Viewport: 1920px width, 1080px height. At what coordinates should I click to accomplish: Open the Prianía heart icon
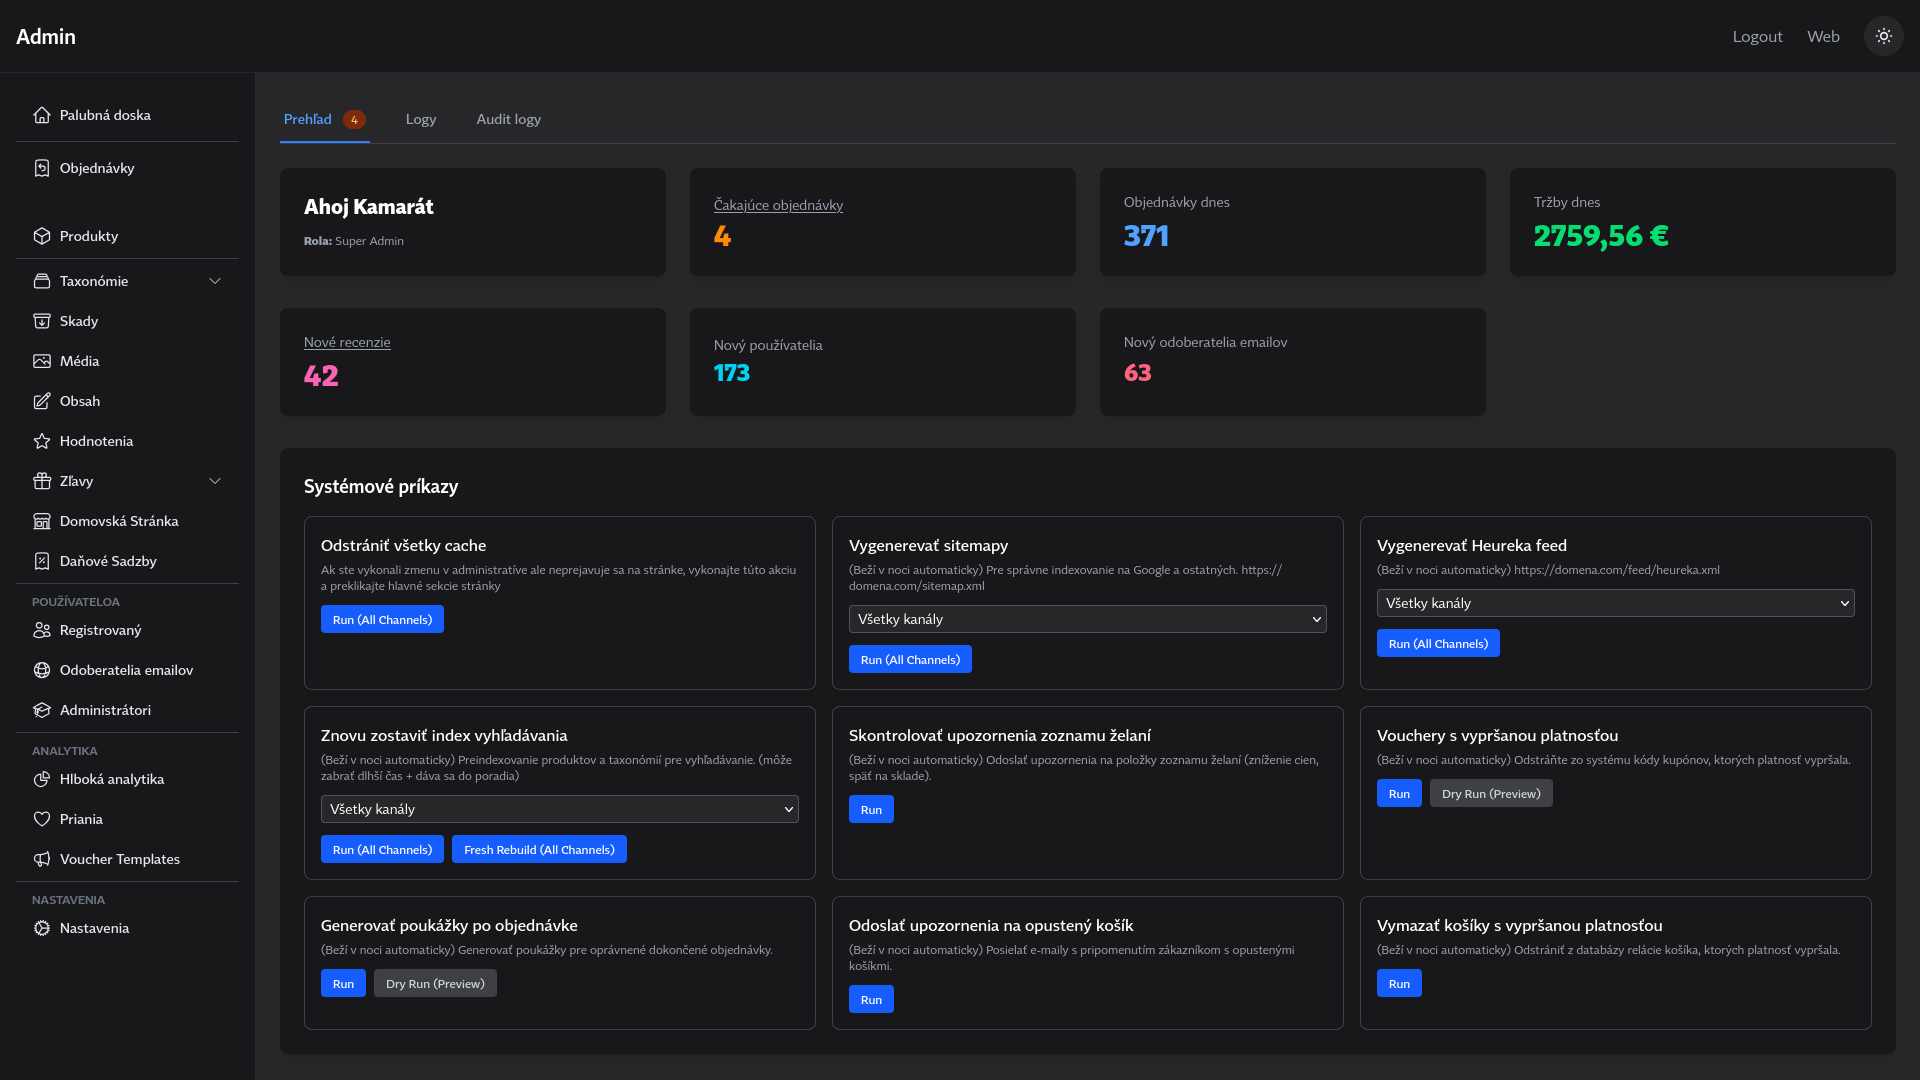pyautogui.click(x=42, y=819)
